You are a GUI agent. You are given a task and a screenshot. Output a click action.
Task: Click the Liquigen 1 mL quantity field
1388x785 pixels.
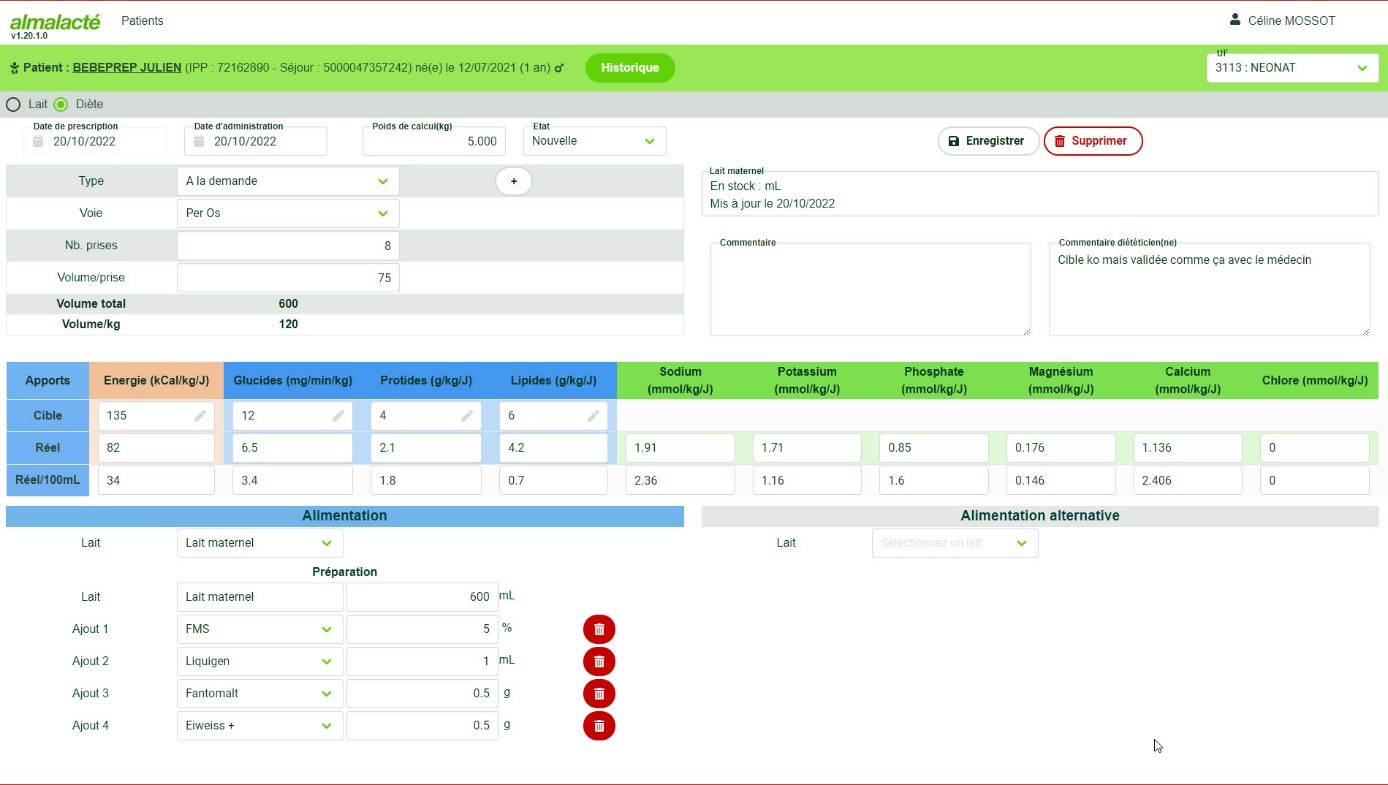click(x=422, y=661)
